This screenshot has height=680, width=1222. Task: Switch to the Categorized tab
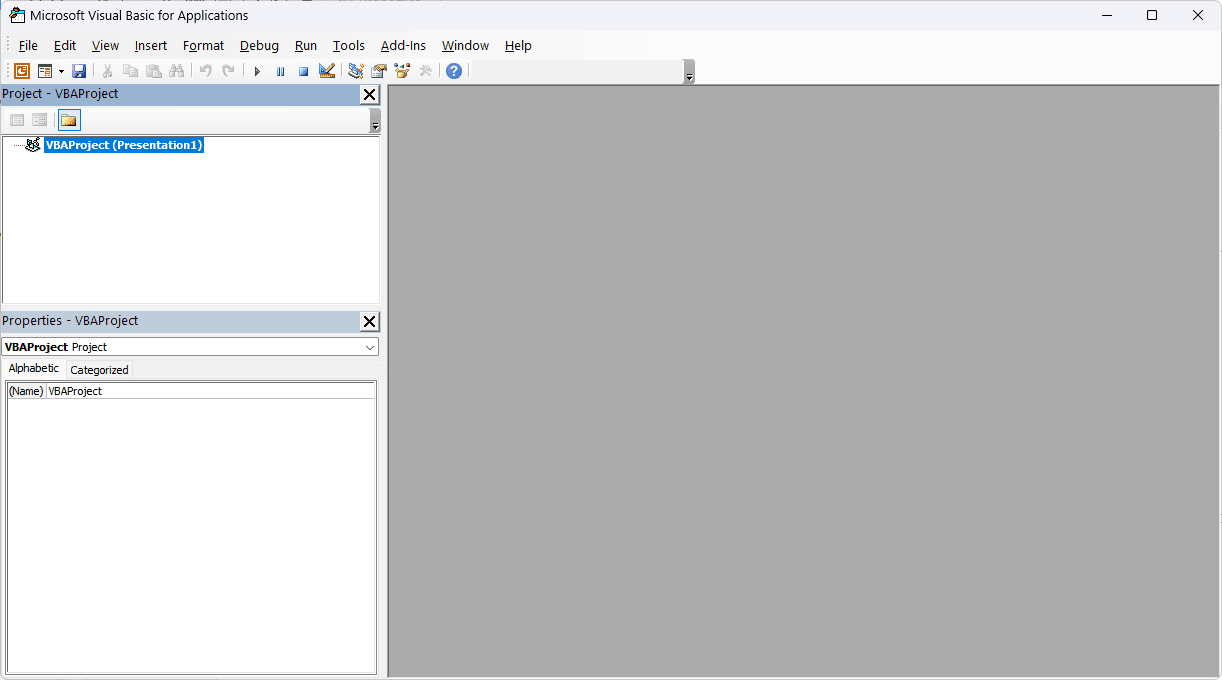[x=99, y=370]
